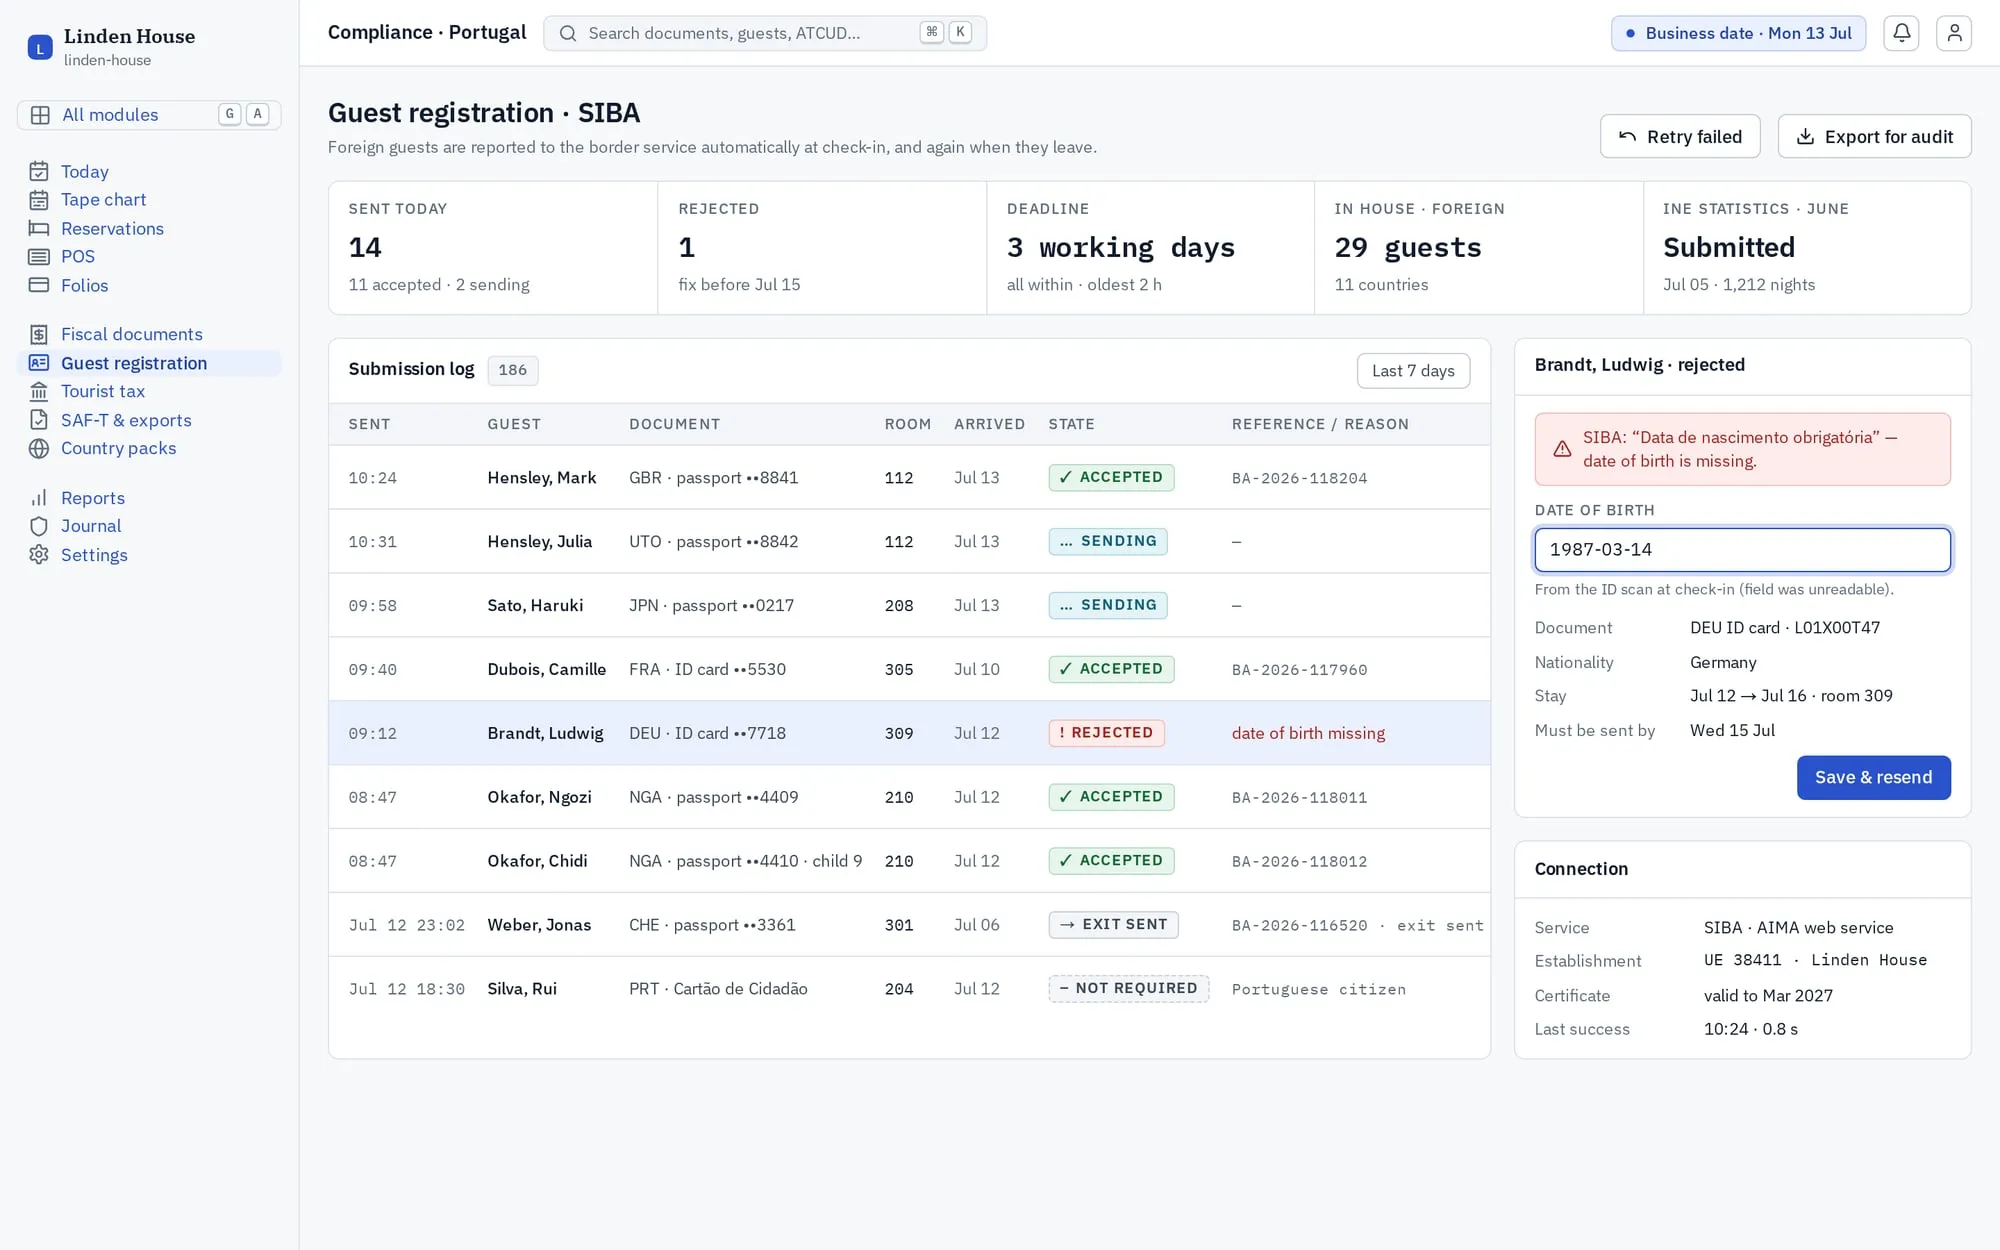Click the Reservations bed icon

tap(39, 228)
